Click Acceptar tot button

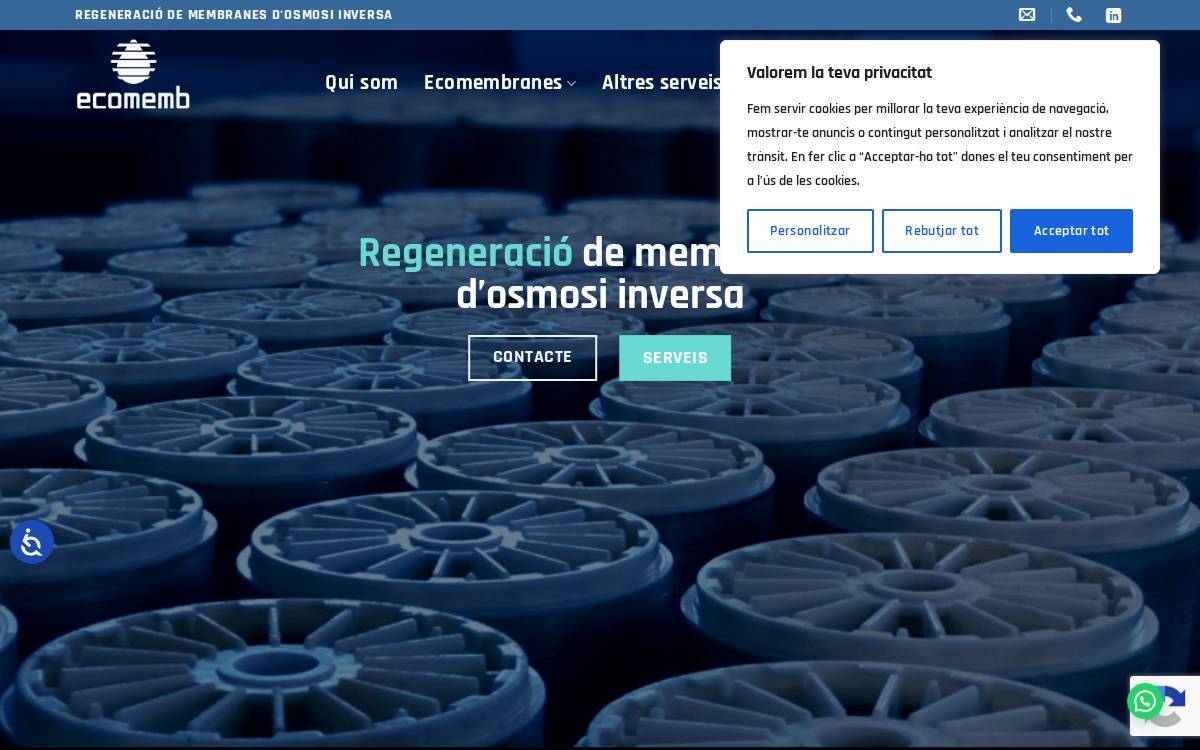1071,231
